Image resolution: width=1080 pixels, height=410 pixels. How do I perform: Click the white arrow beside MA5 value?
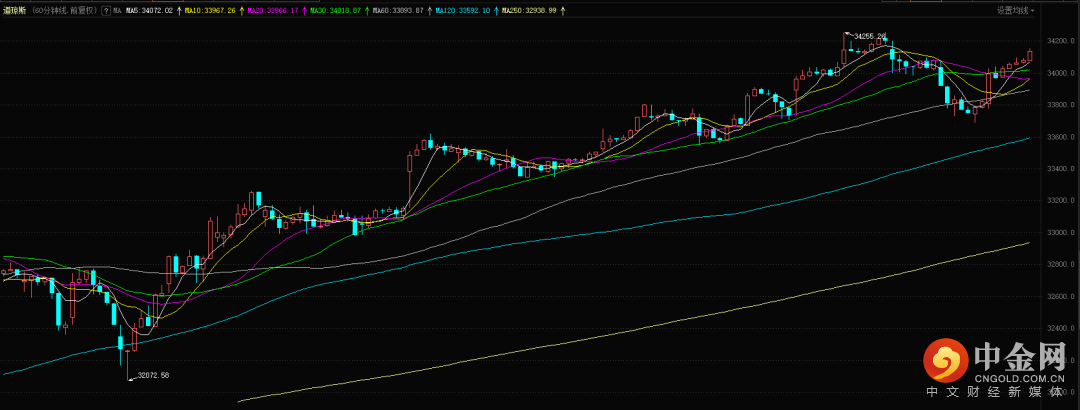point(179,11)
